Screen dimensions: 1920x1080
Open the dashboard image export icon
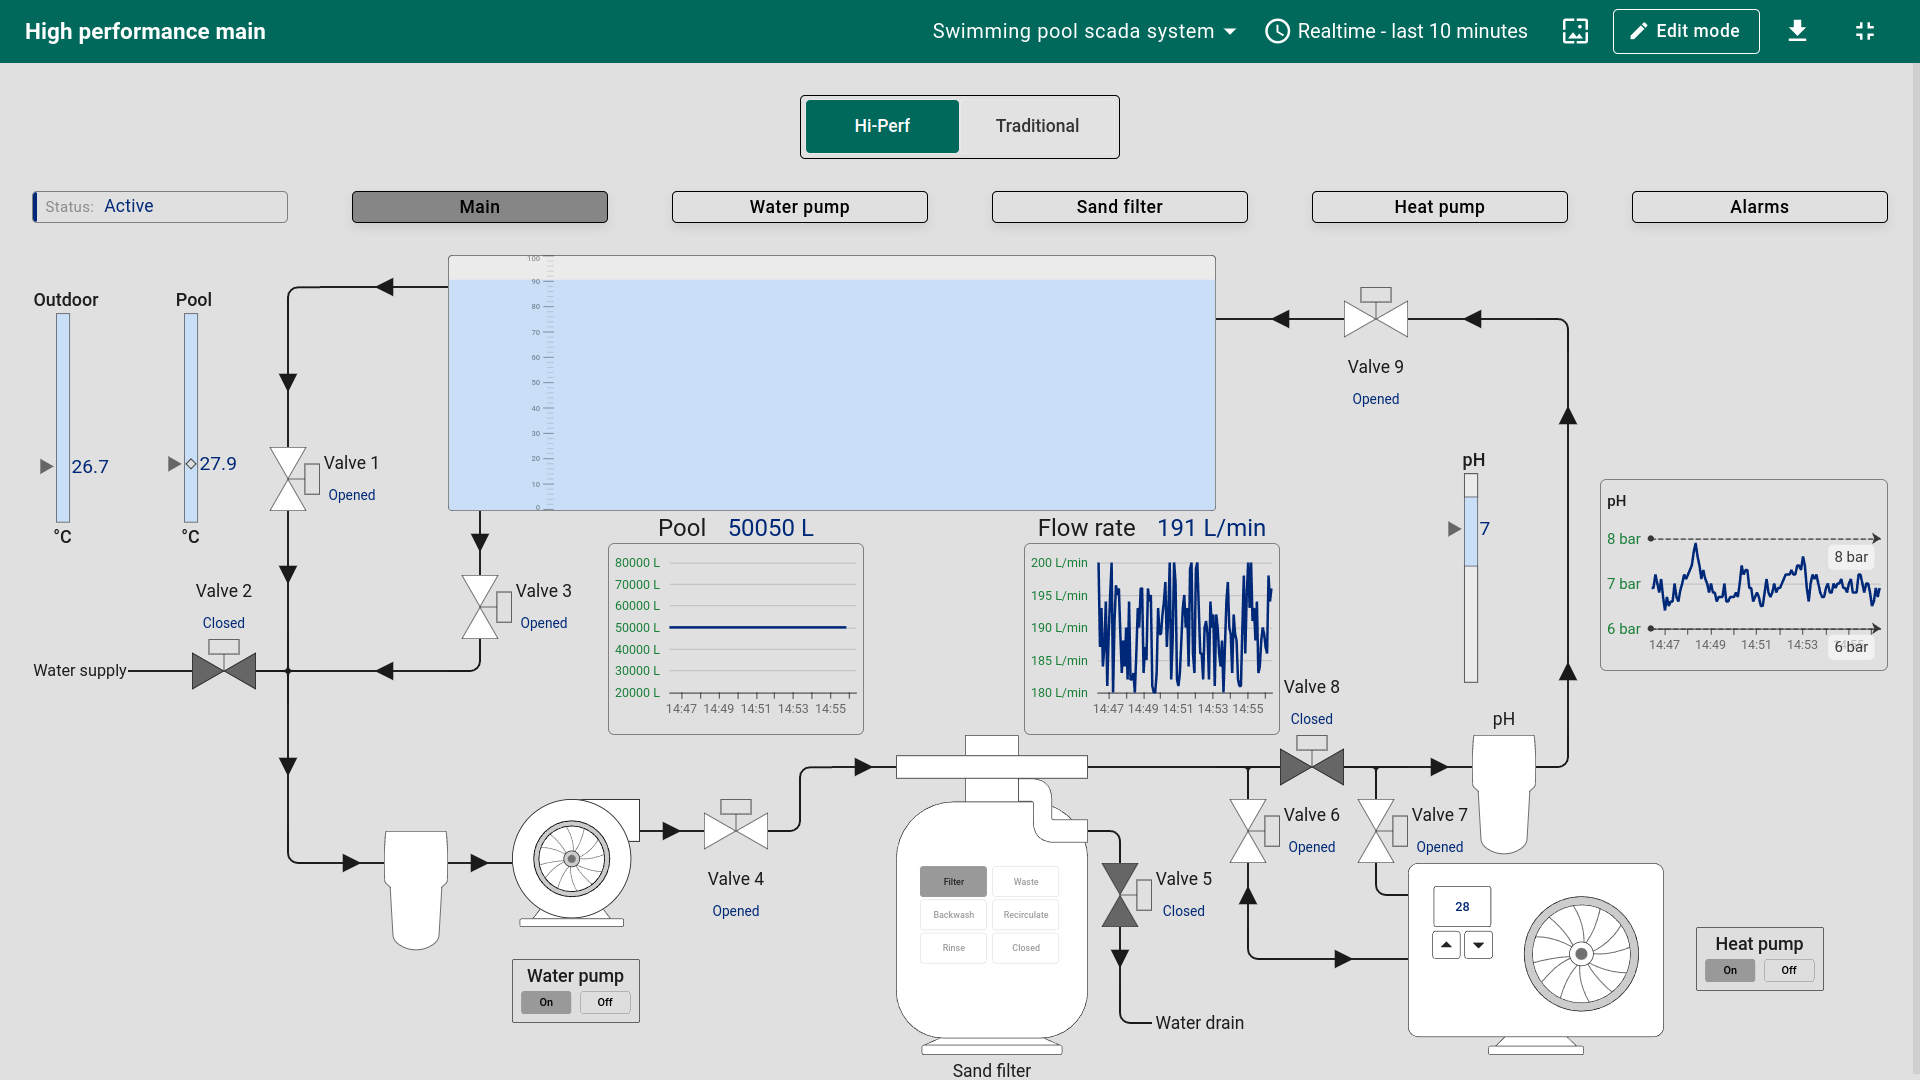pos(1575,31)
